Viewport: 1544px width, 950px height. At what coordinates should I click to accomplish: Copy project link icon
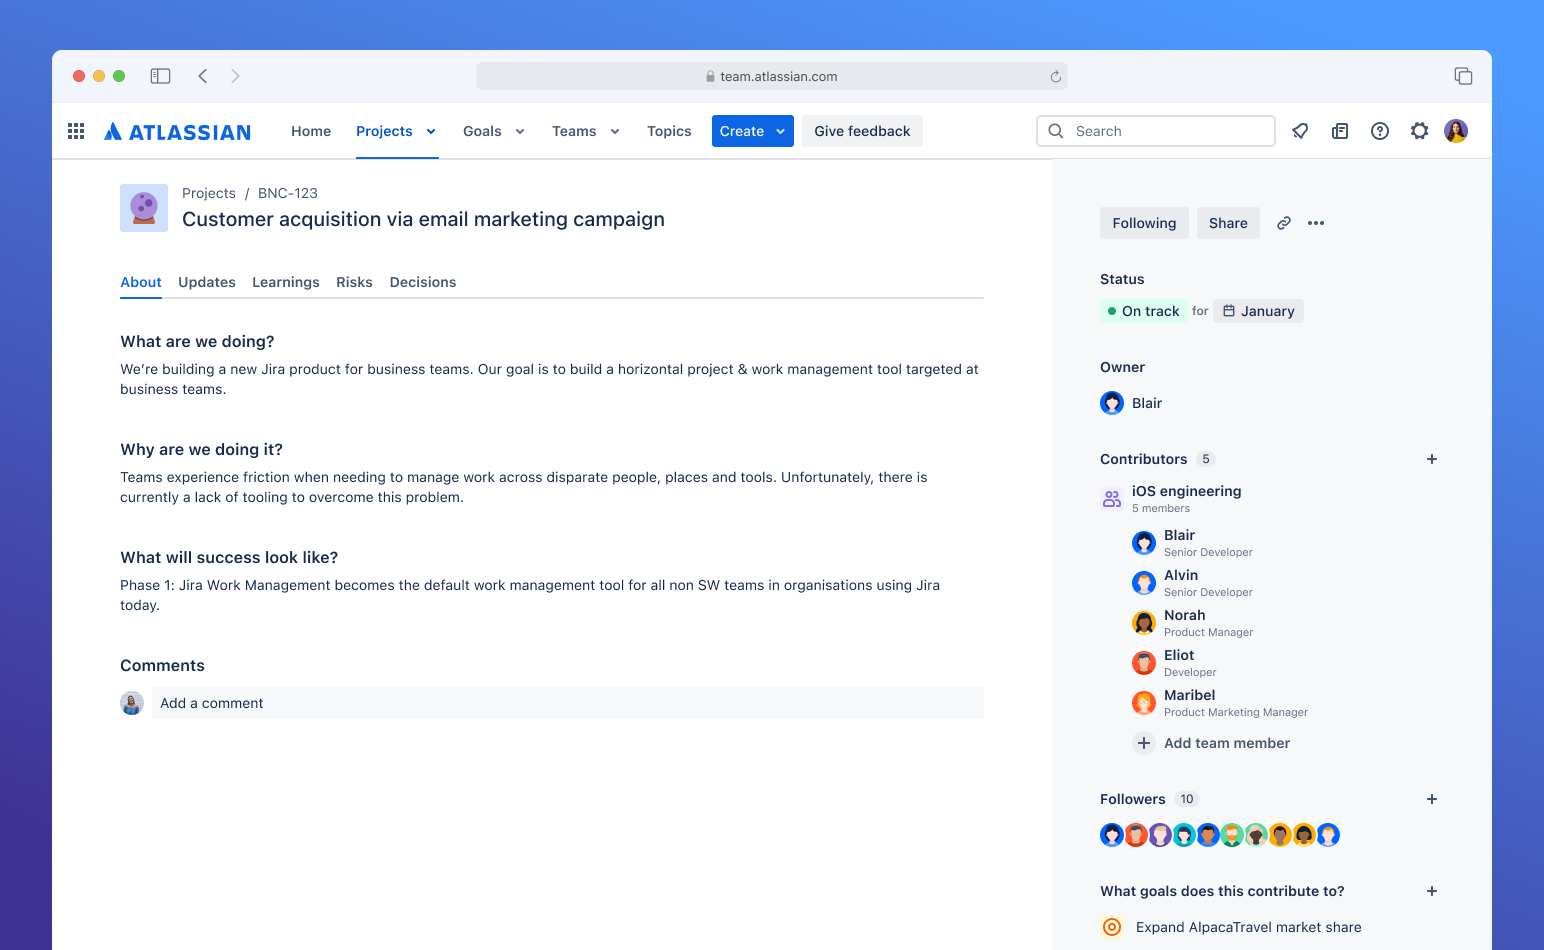(x=1284, y=223)
